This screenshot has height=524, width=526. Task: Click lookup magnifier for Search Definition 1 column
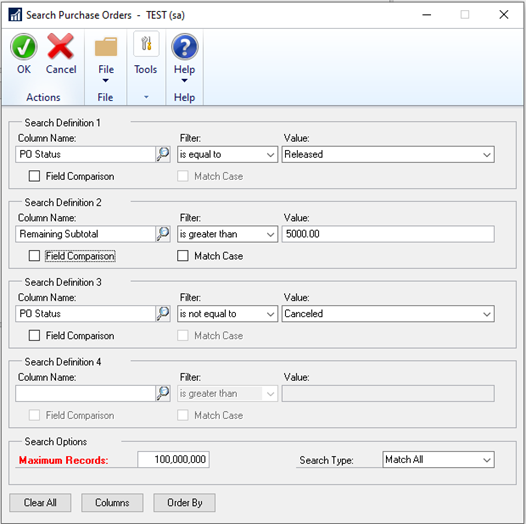point(163,154)
